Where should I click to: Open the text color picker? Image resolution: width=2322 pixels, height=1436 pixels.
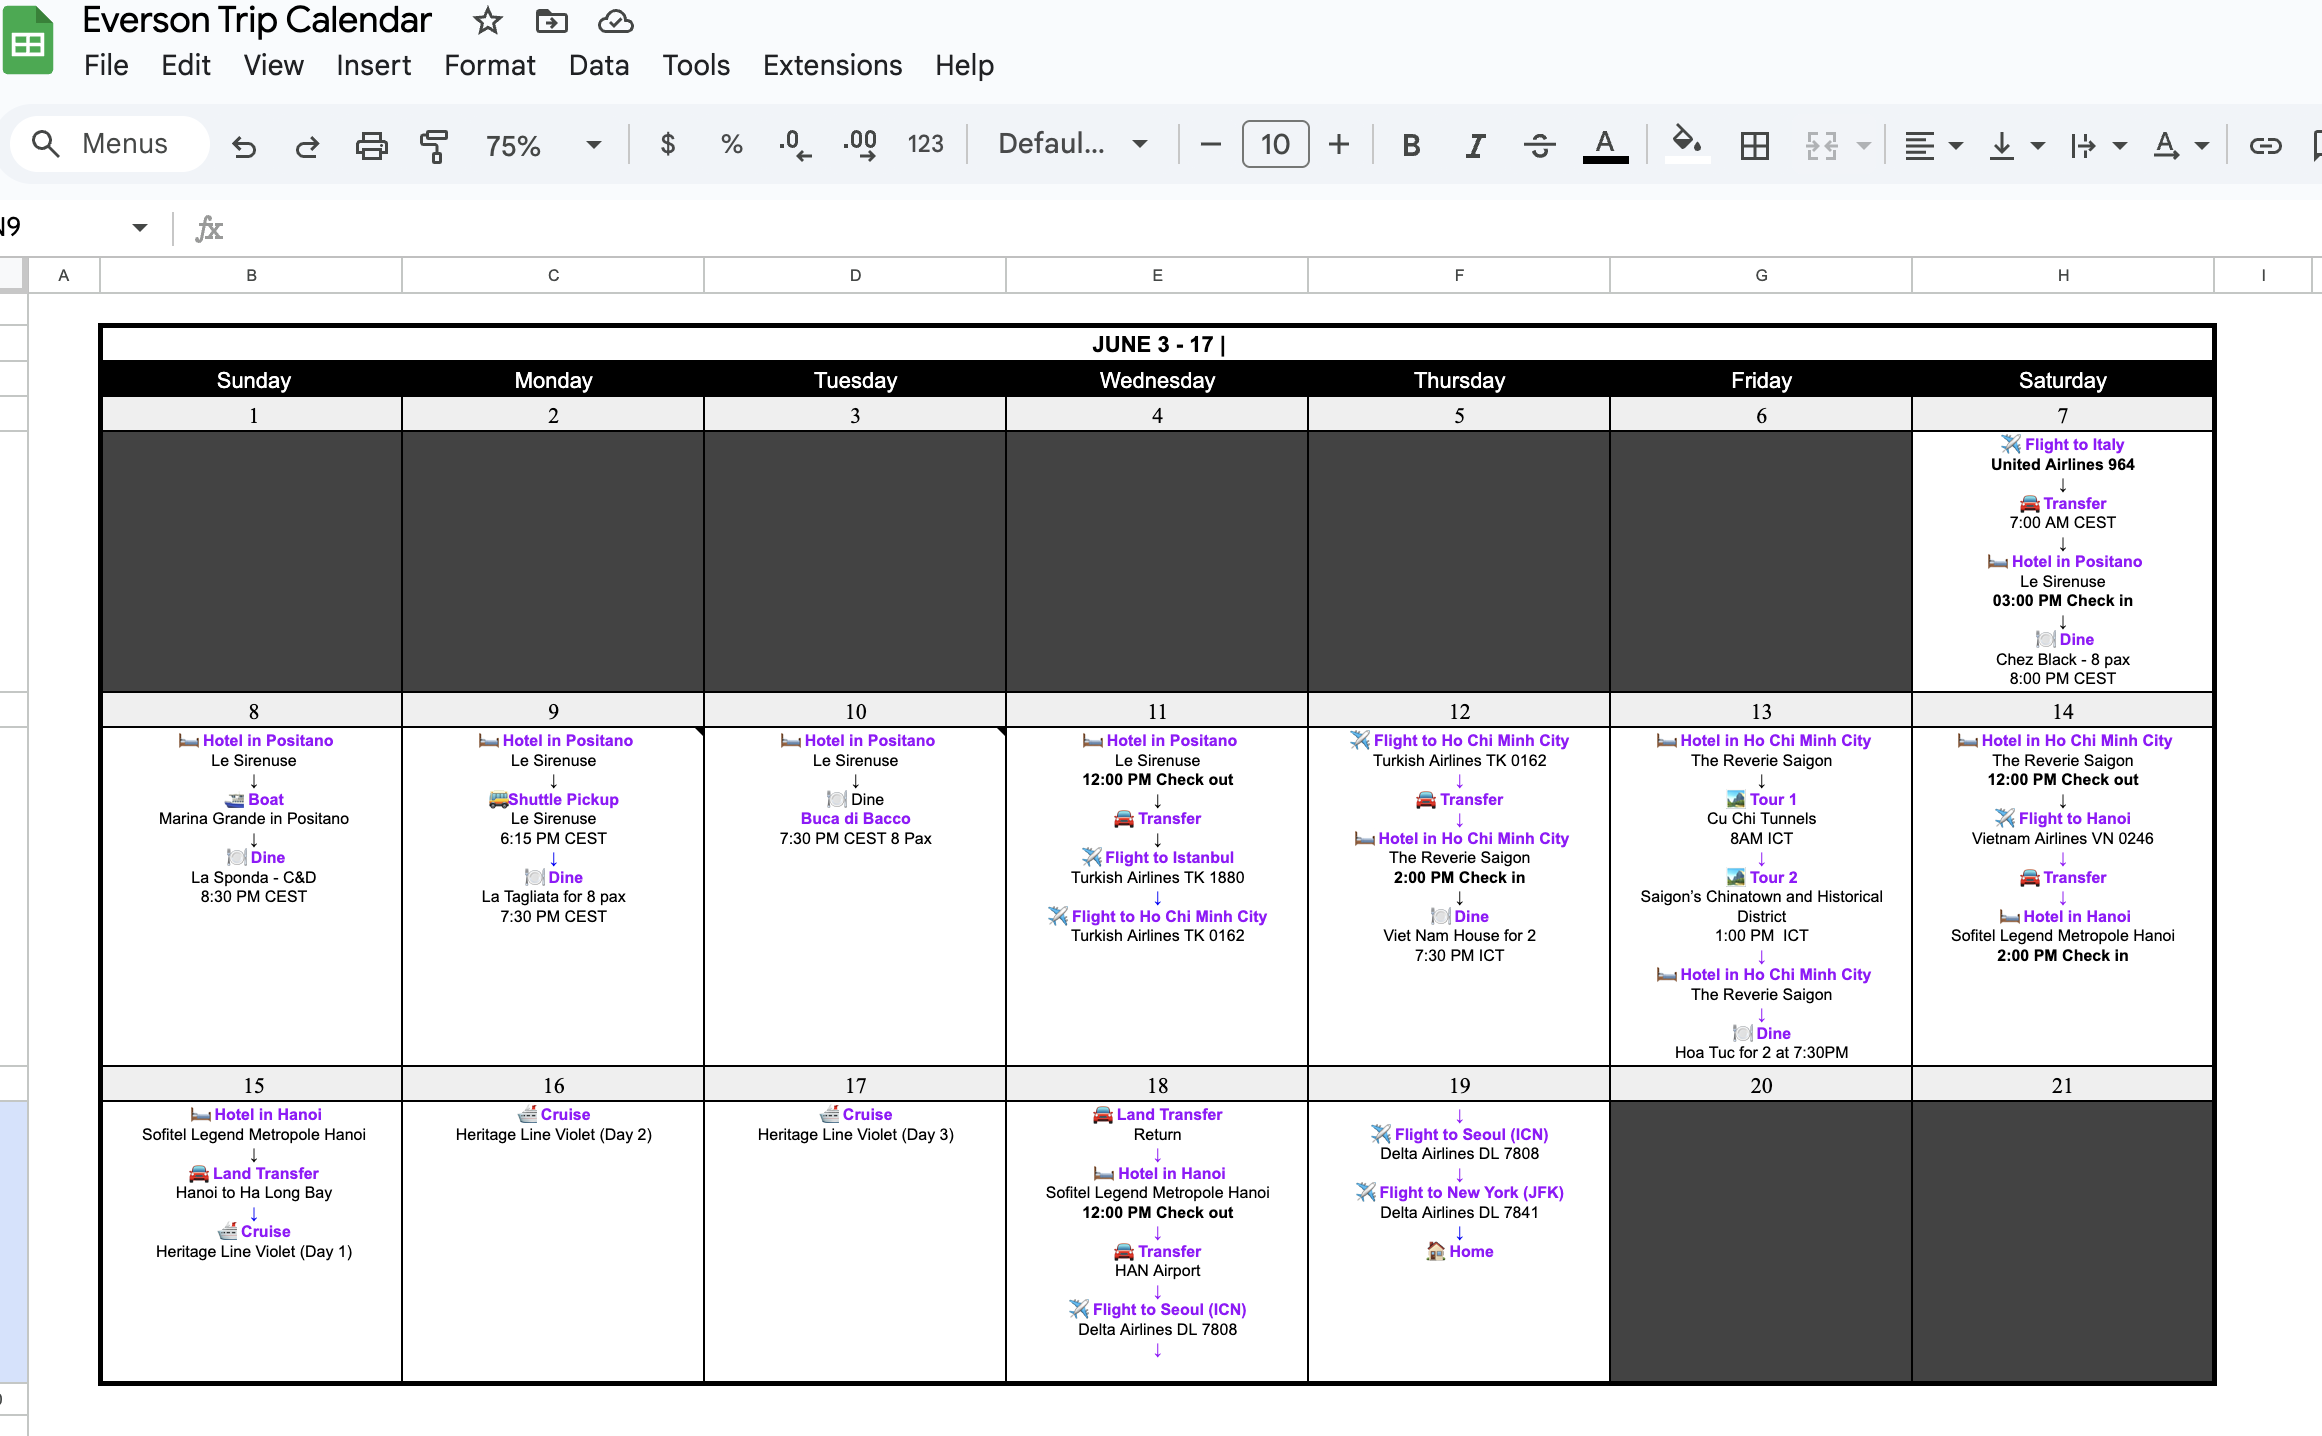tap(1605, 146)
